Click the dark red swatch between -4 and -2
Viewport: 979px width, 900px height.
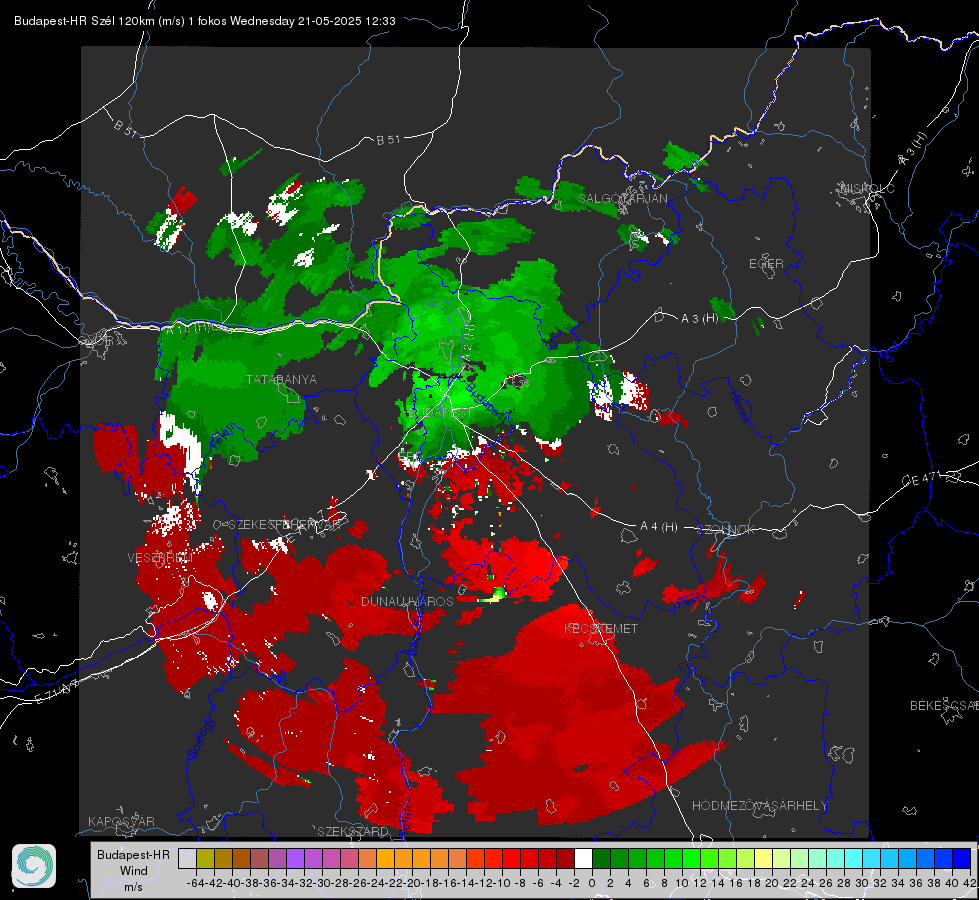tap(565, 858)
